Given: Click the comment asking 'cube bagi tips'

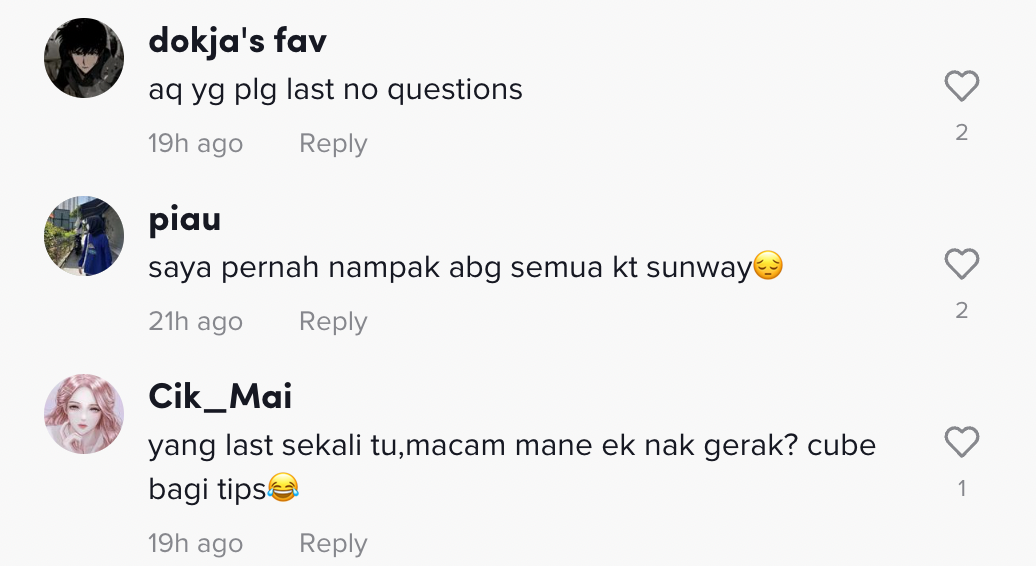Looking at the screenshot, I should tap(511, 467).
